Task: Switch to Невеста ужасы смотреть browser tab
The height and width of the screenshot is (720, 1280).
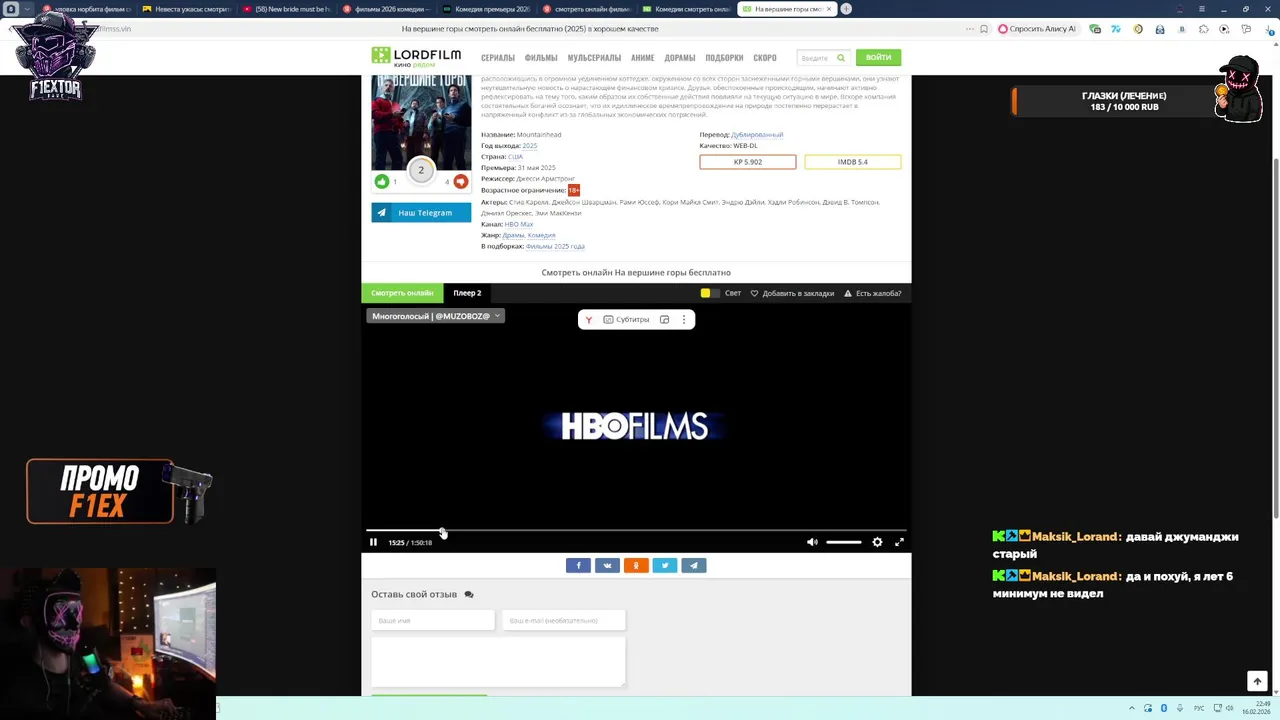Action: [187, 9]
